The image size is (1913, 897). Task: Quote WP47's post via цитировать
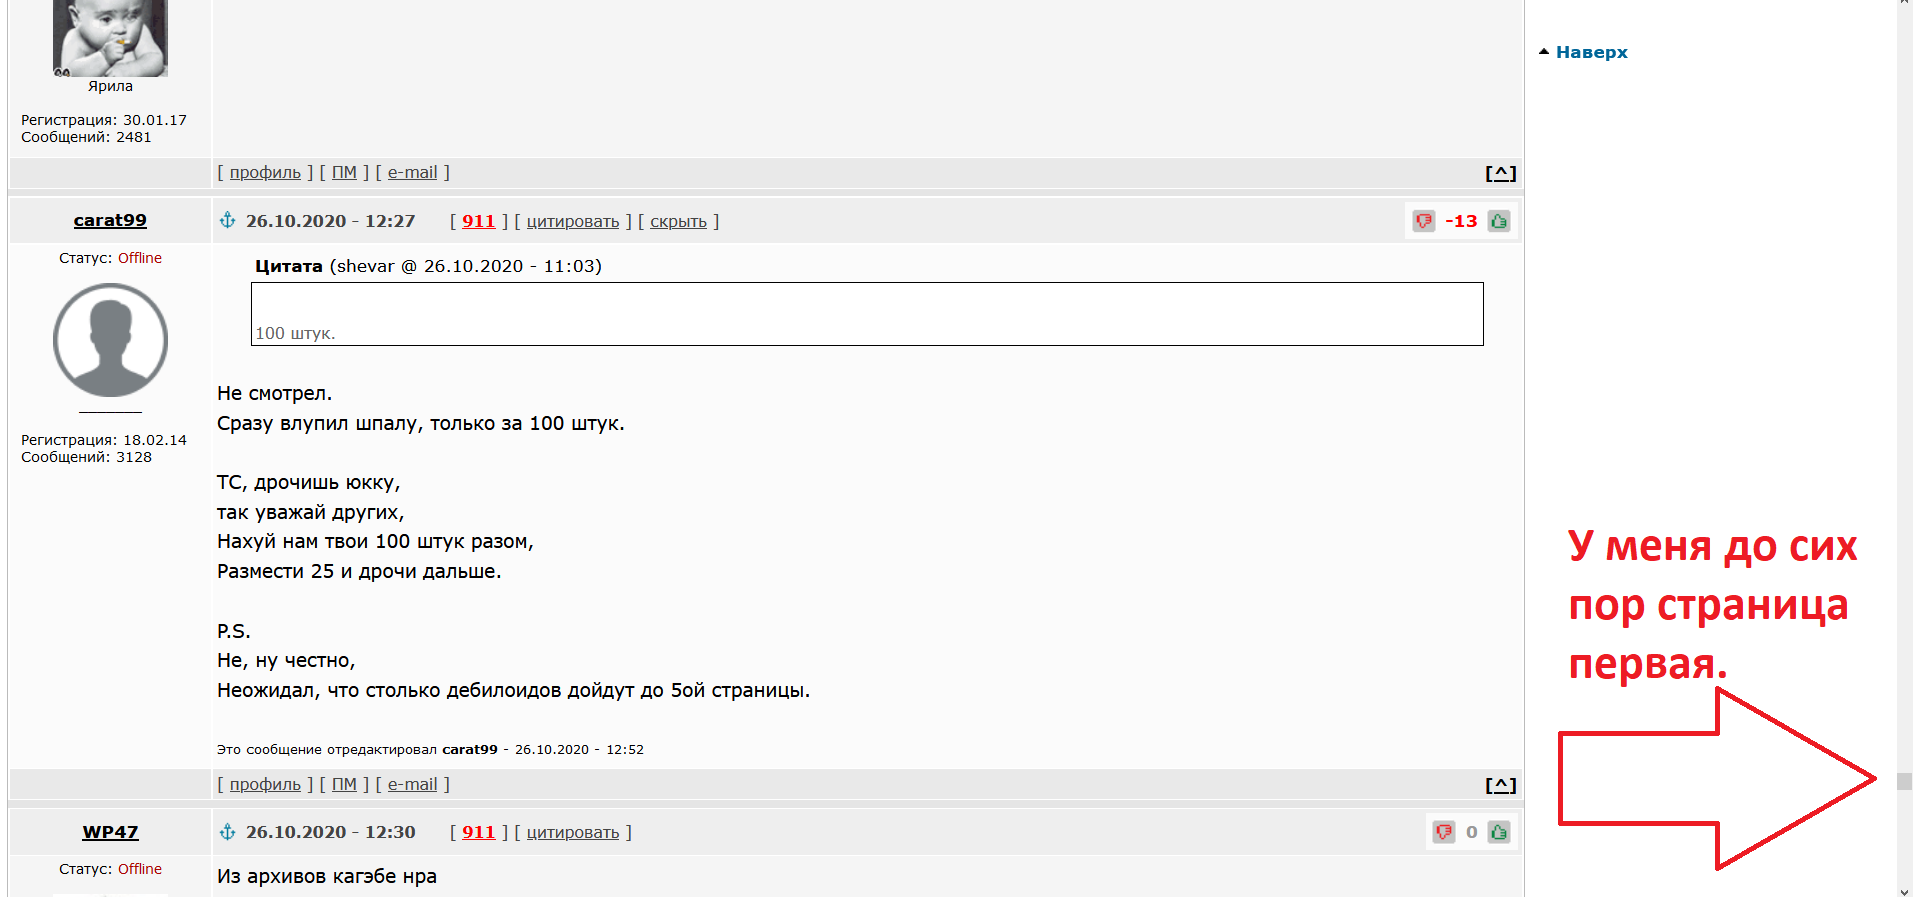[573, 832]
